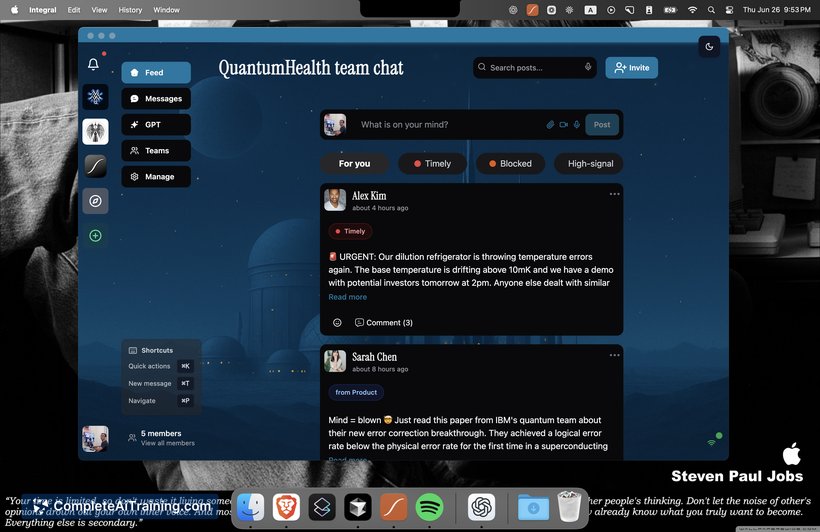Open options menu on Sarah Chen's post
The width and height of the screenshot is (820, 532).
click(614, 355)
